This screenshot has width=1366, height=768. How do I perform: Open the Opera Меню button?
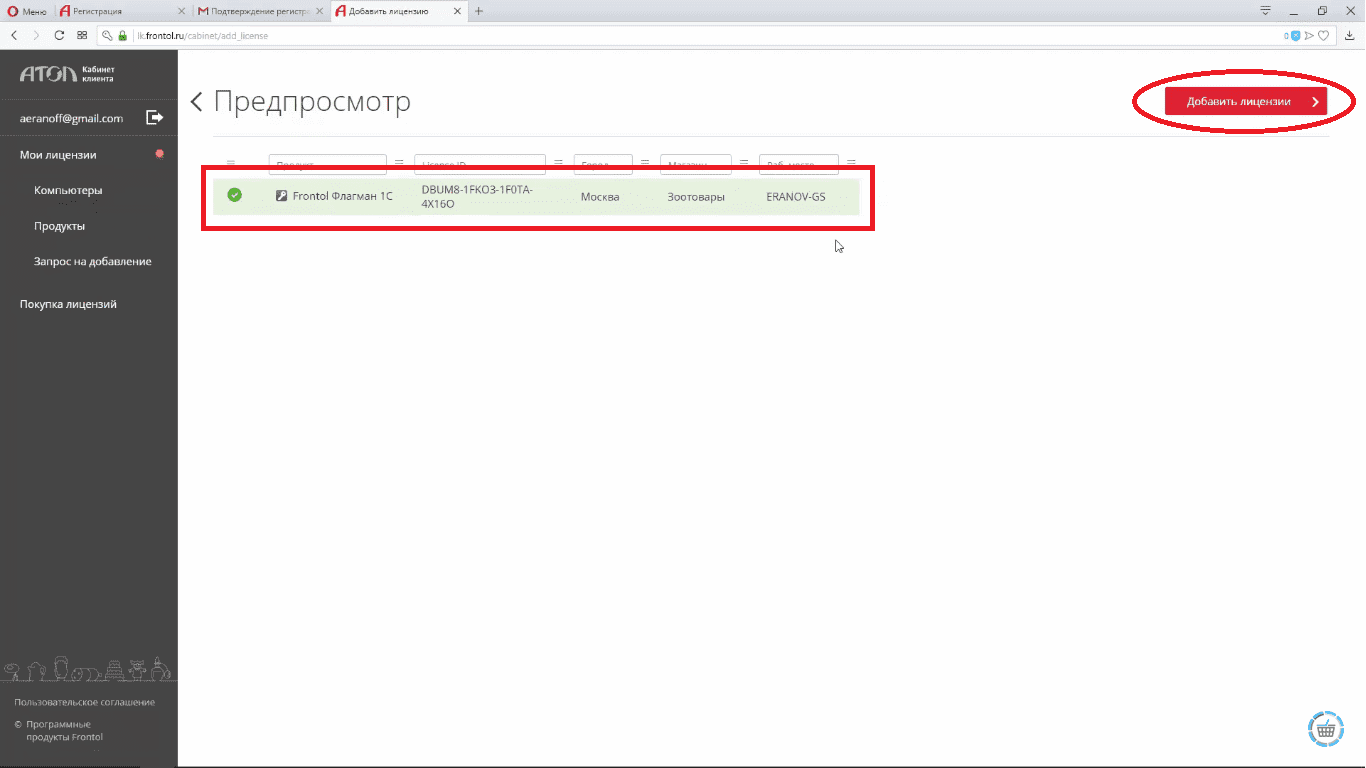[27, 11]
